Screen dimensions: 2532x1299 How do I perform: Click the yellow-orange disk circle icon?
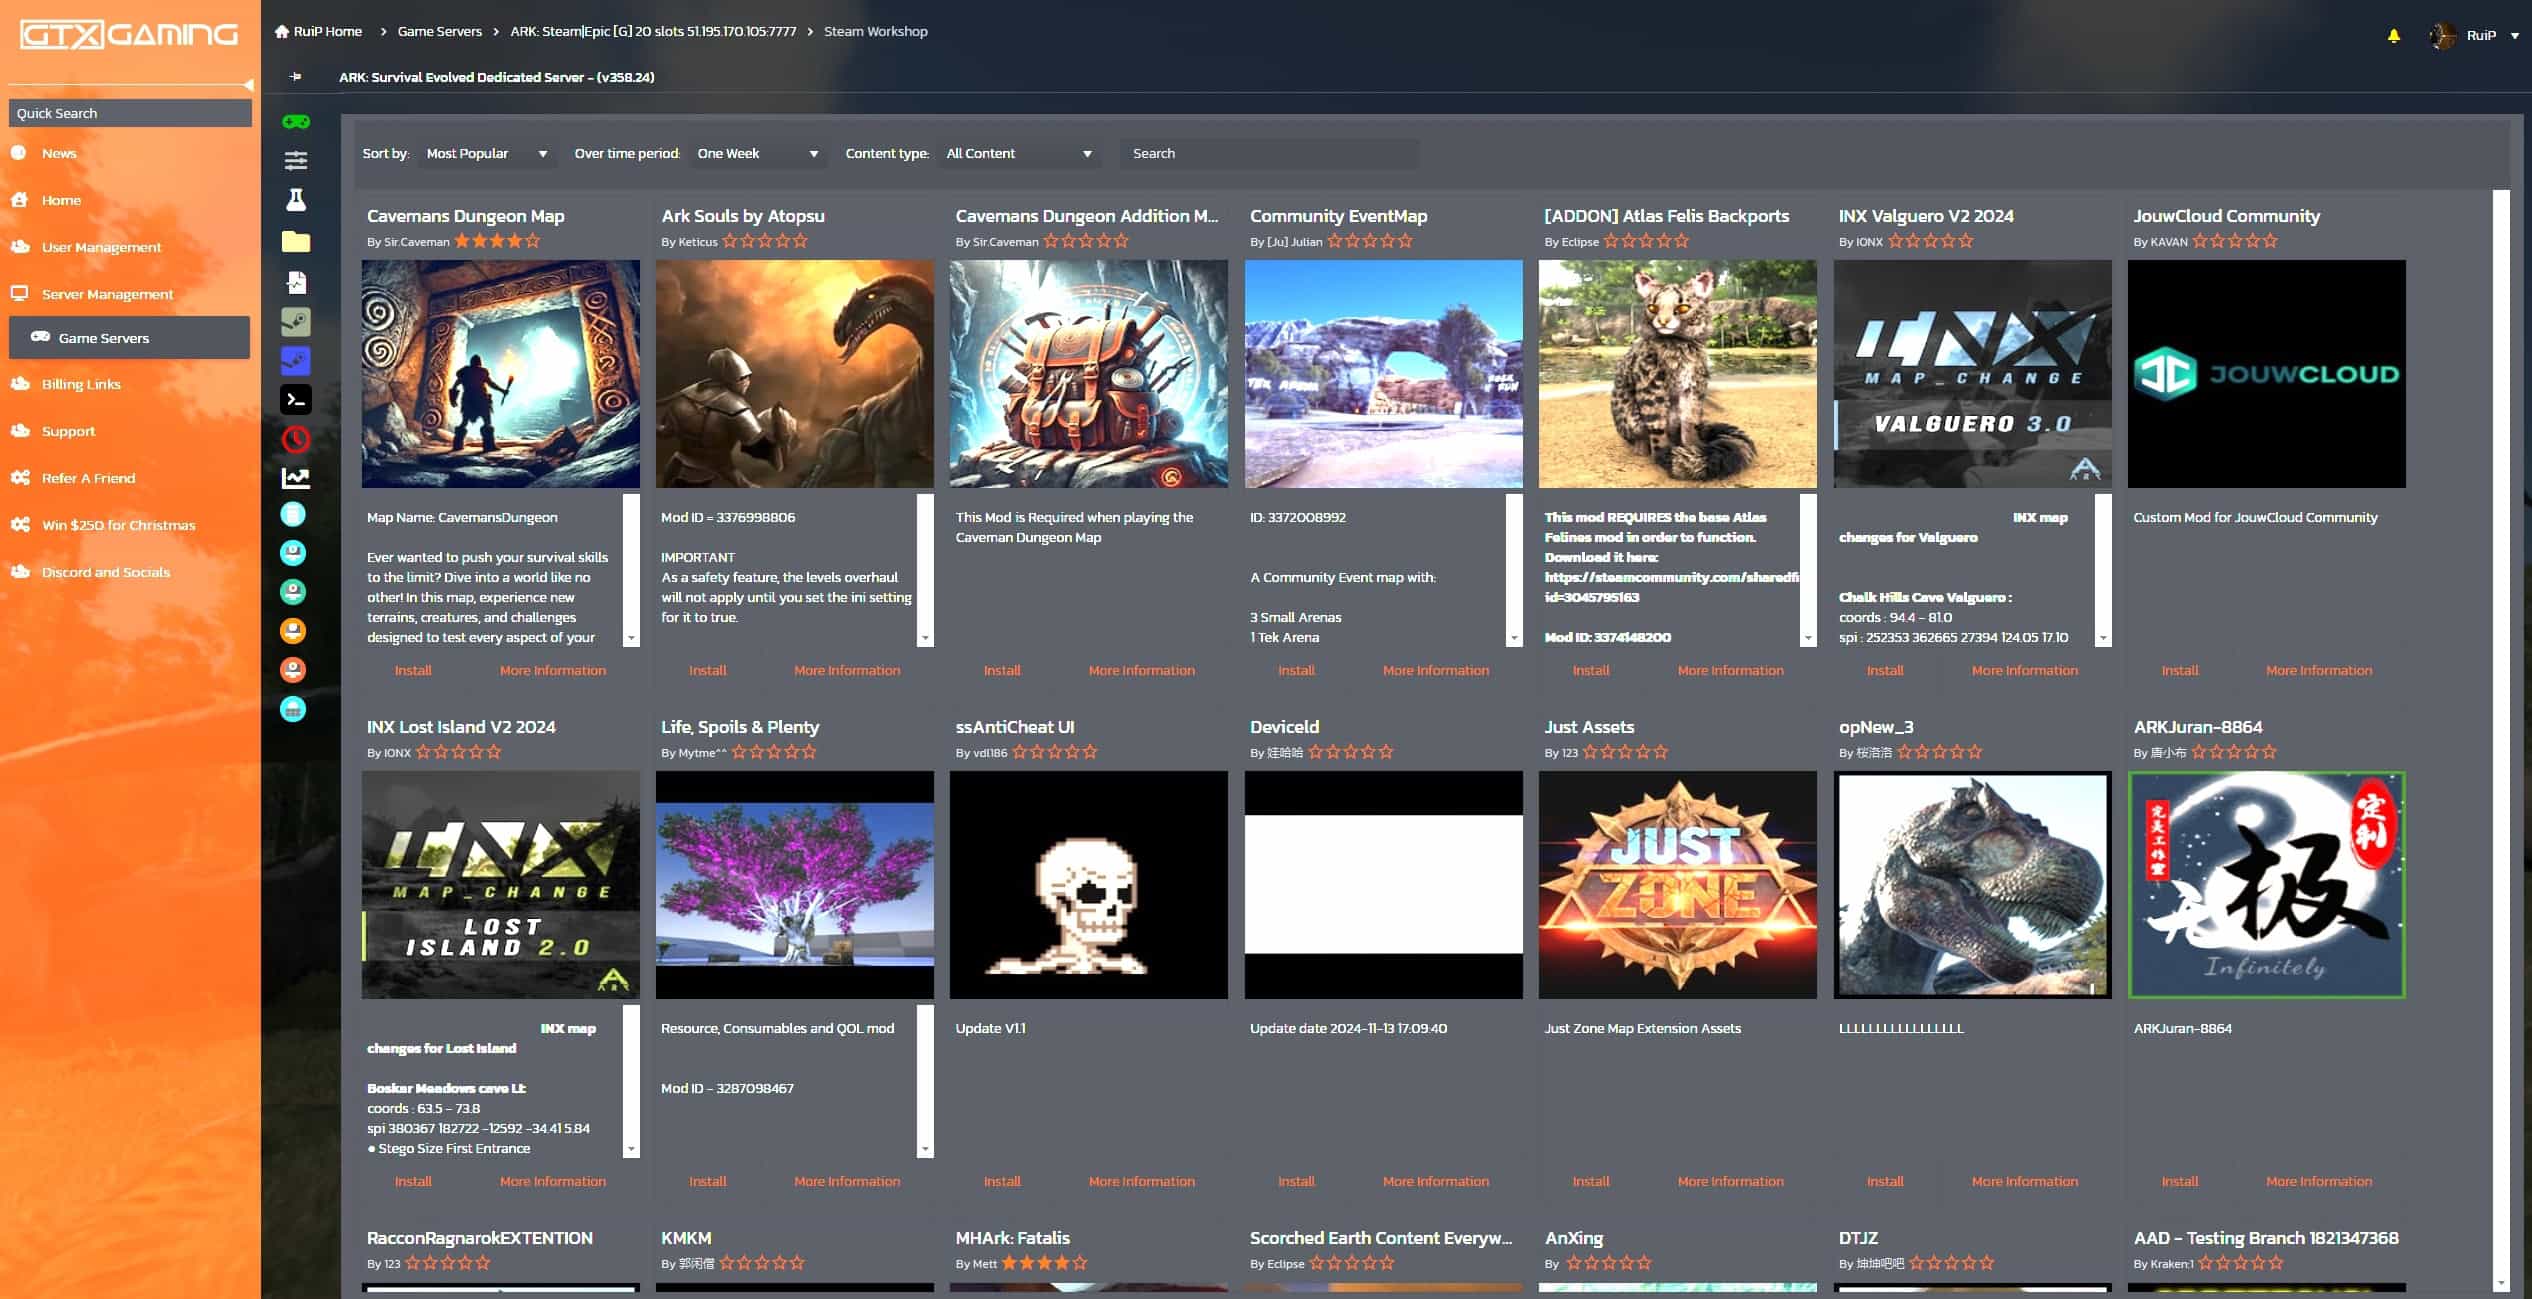coord(293,631)
